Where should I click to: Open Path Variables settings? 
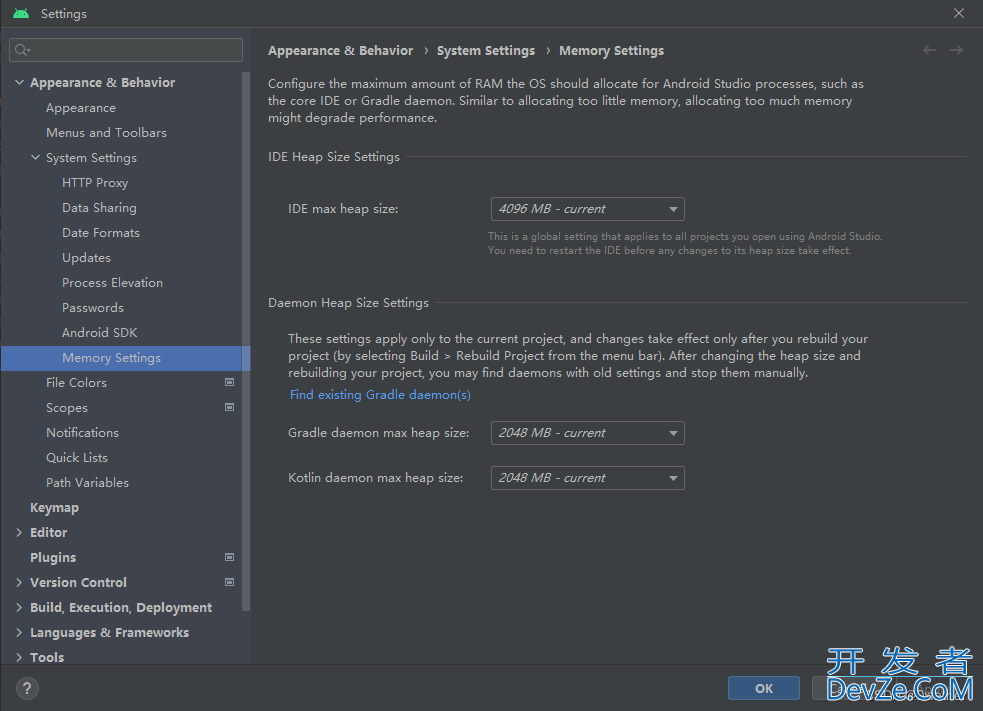pos(87,483)
